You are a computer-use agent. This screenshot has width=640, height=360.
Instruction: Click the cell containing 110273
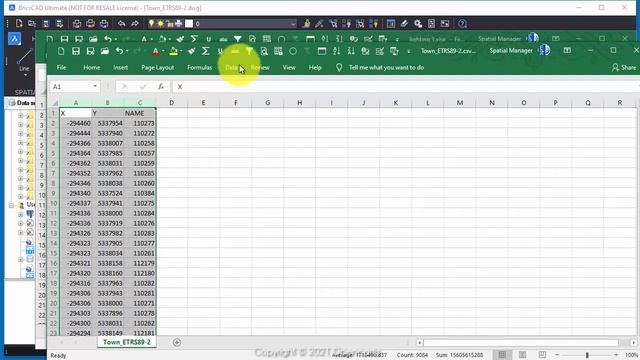140,123
